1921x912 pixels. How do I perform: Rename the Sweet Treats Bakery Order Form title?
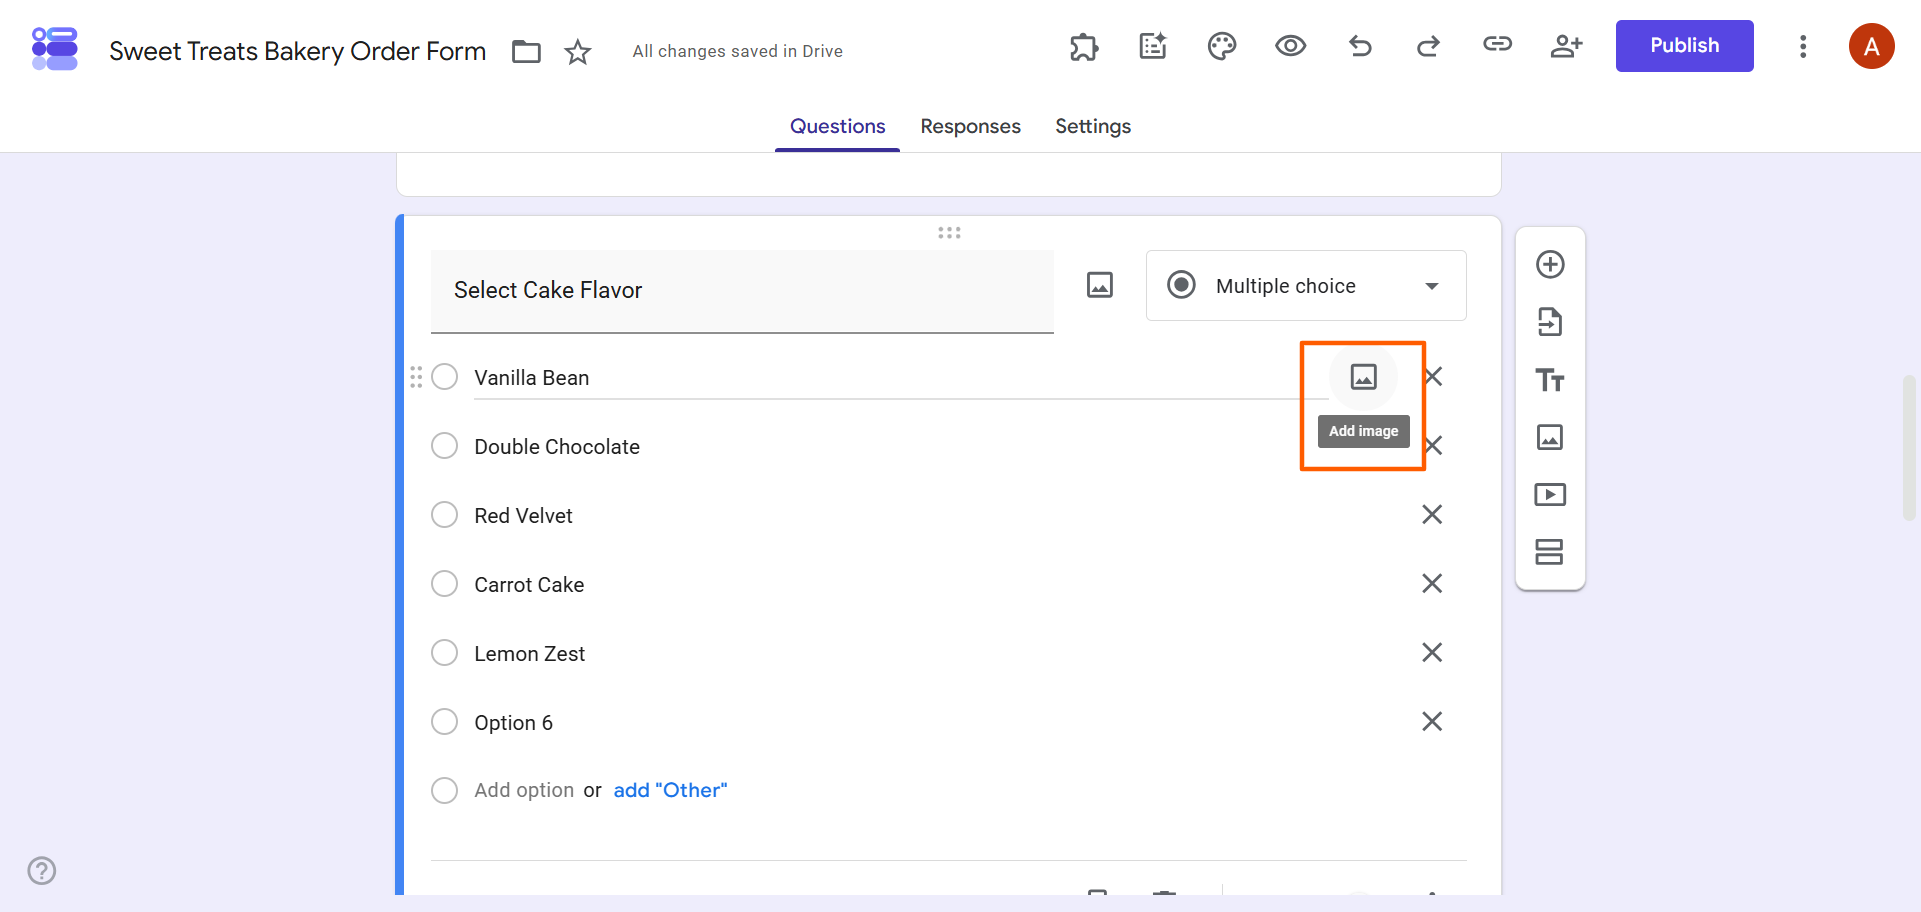click(297, 51)
